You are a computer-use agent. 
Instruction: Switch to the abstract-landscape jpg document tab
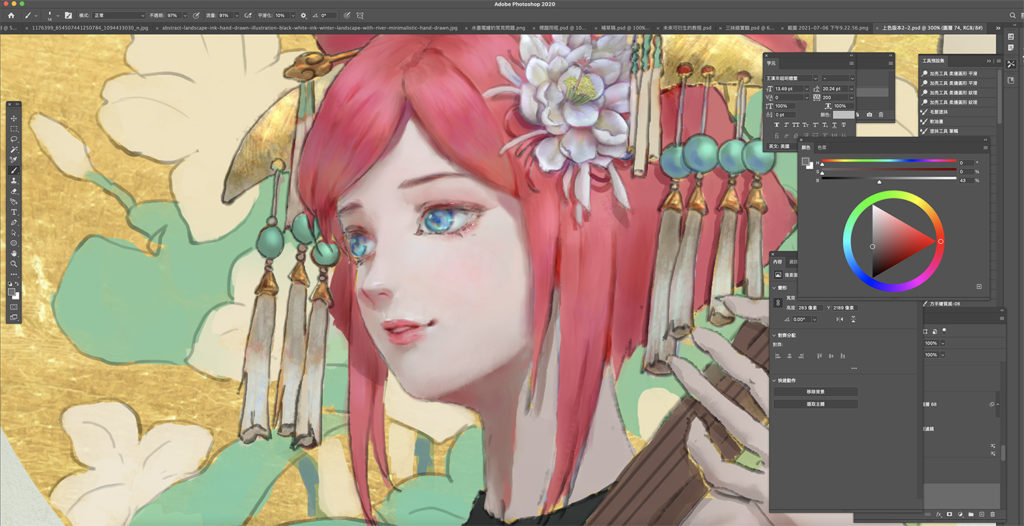[310, 28]
